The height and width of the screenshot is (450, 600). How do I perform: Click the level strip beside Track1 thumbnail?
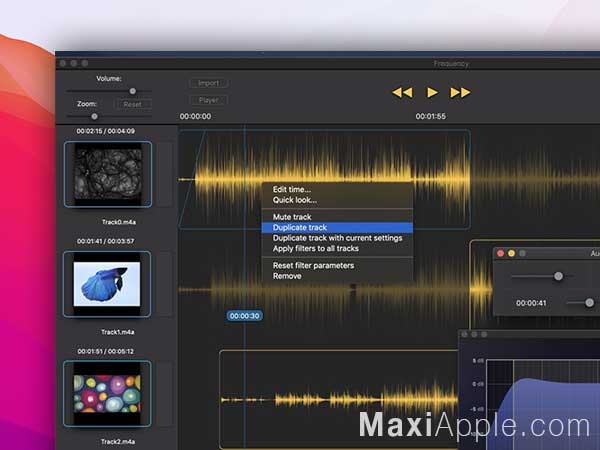(165, 284)
